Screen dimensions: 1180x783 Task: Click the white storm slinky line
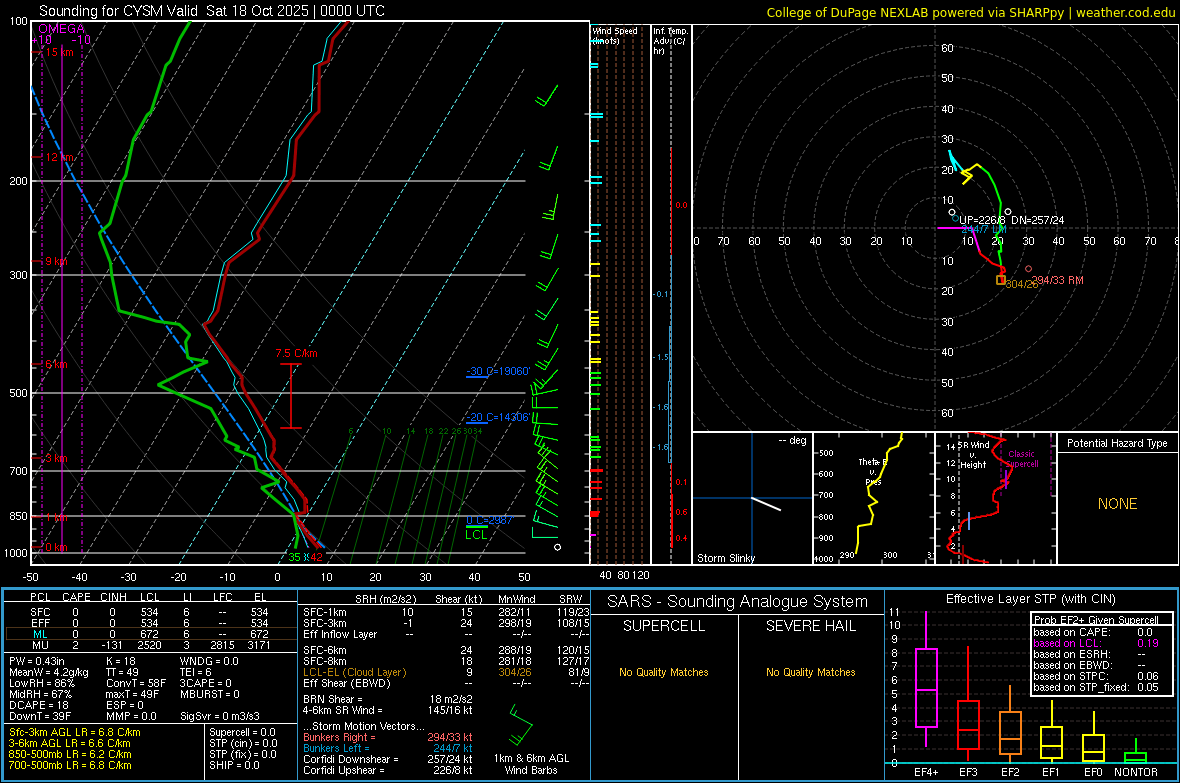click(x=766, y=504)
